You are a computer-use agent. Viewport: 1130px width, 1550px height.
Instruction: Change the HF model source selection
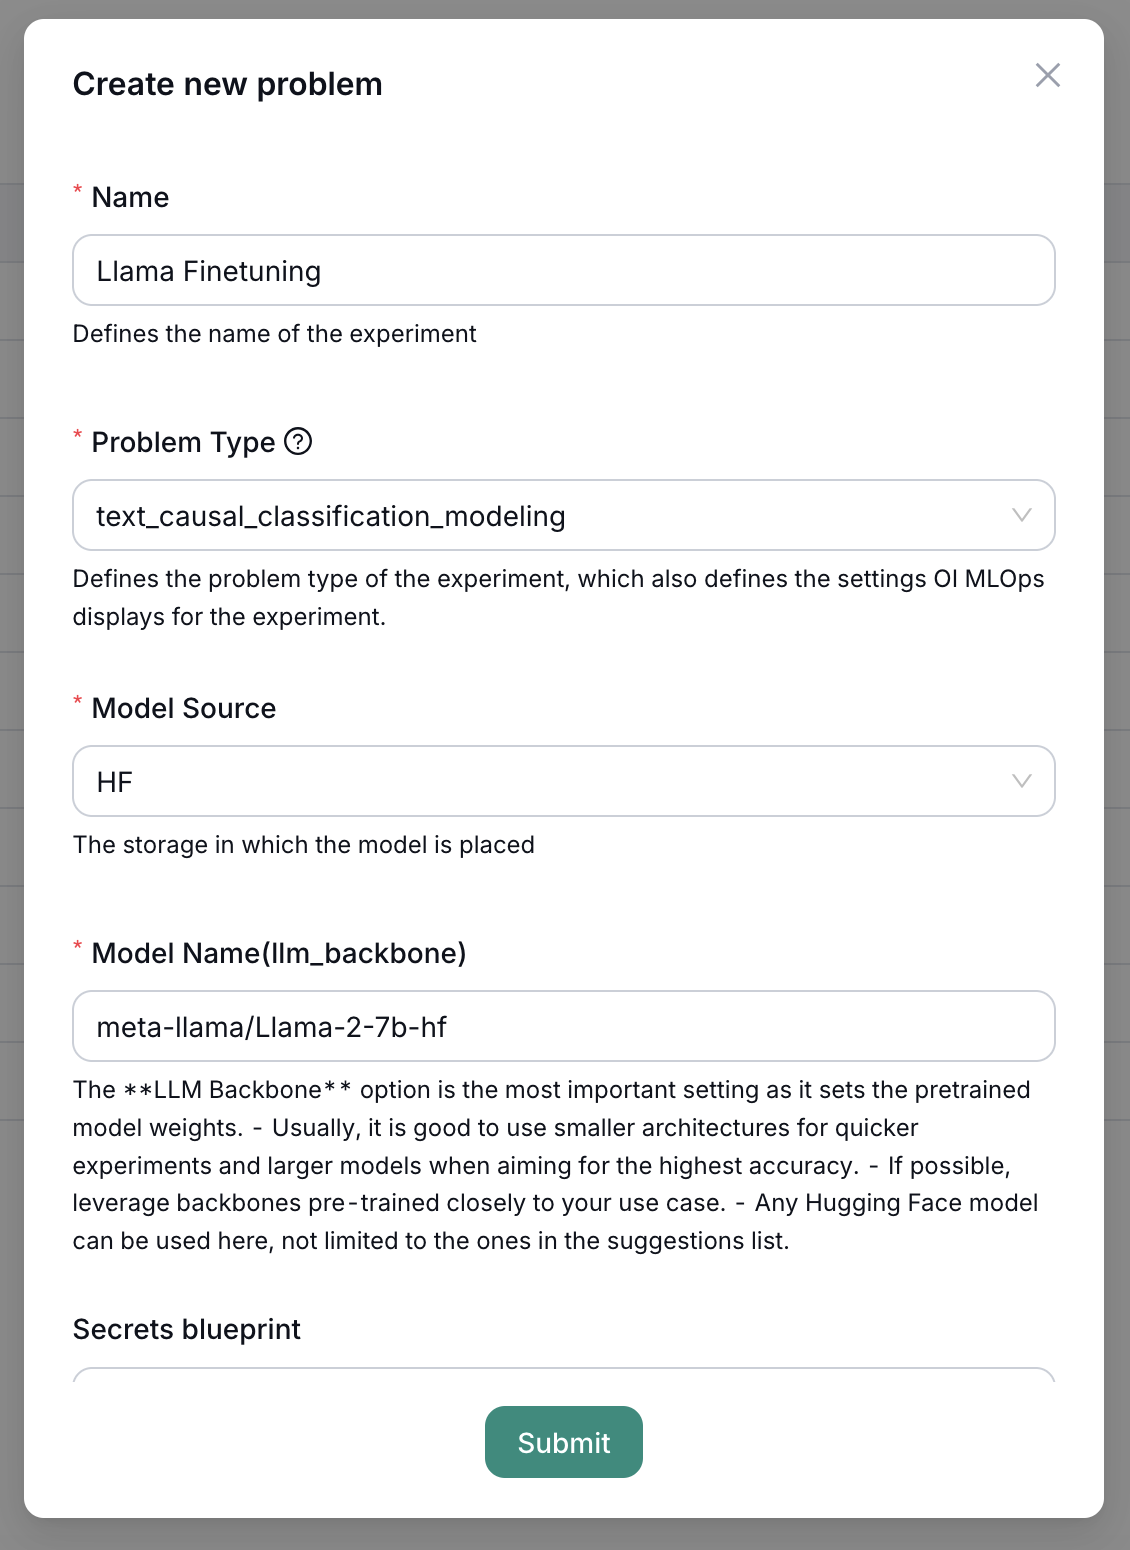click(563, 781)
